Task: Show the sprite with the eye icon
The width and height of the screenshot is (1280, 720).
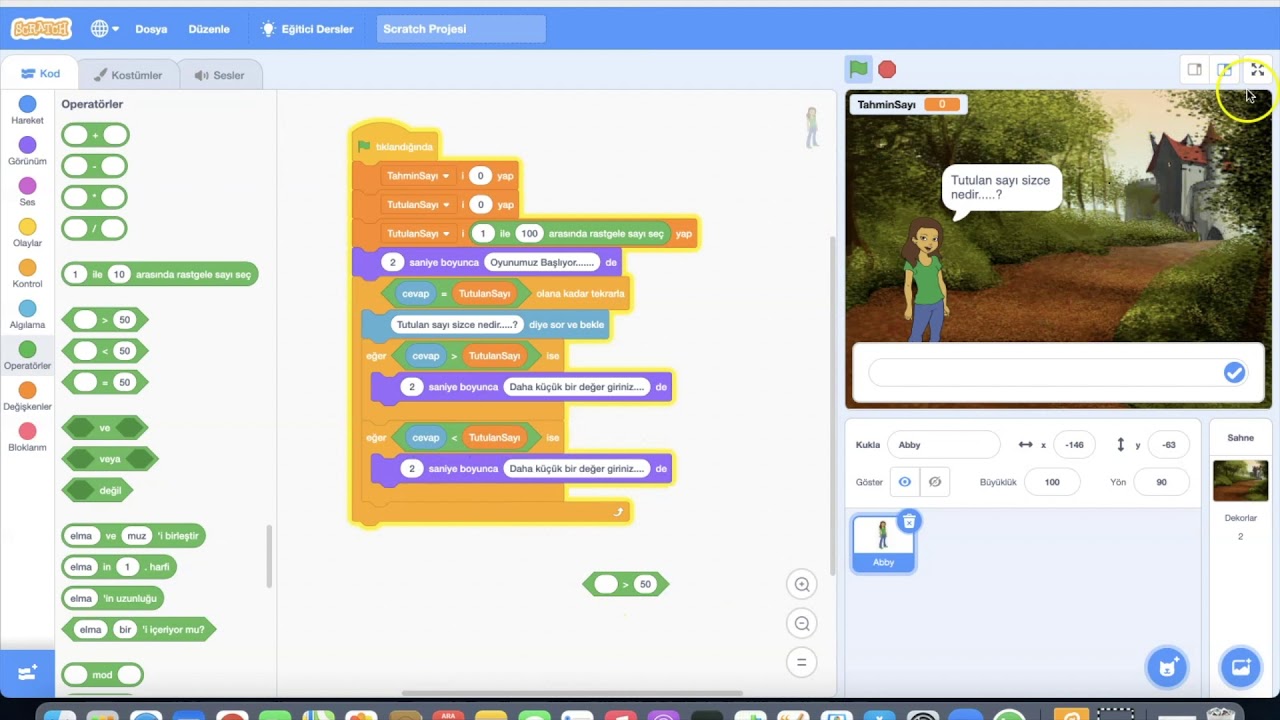Action: 904,482
